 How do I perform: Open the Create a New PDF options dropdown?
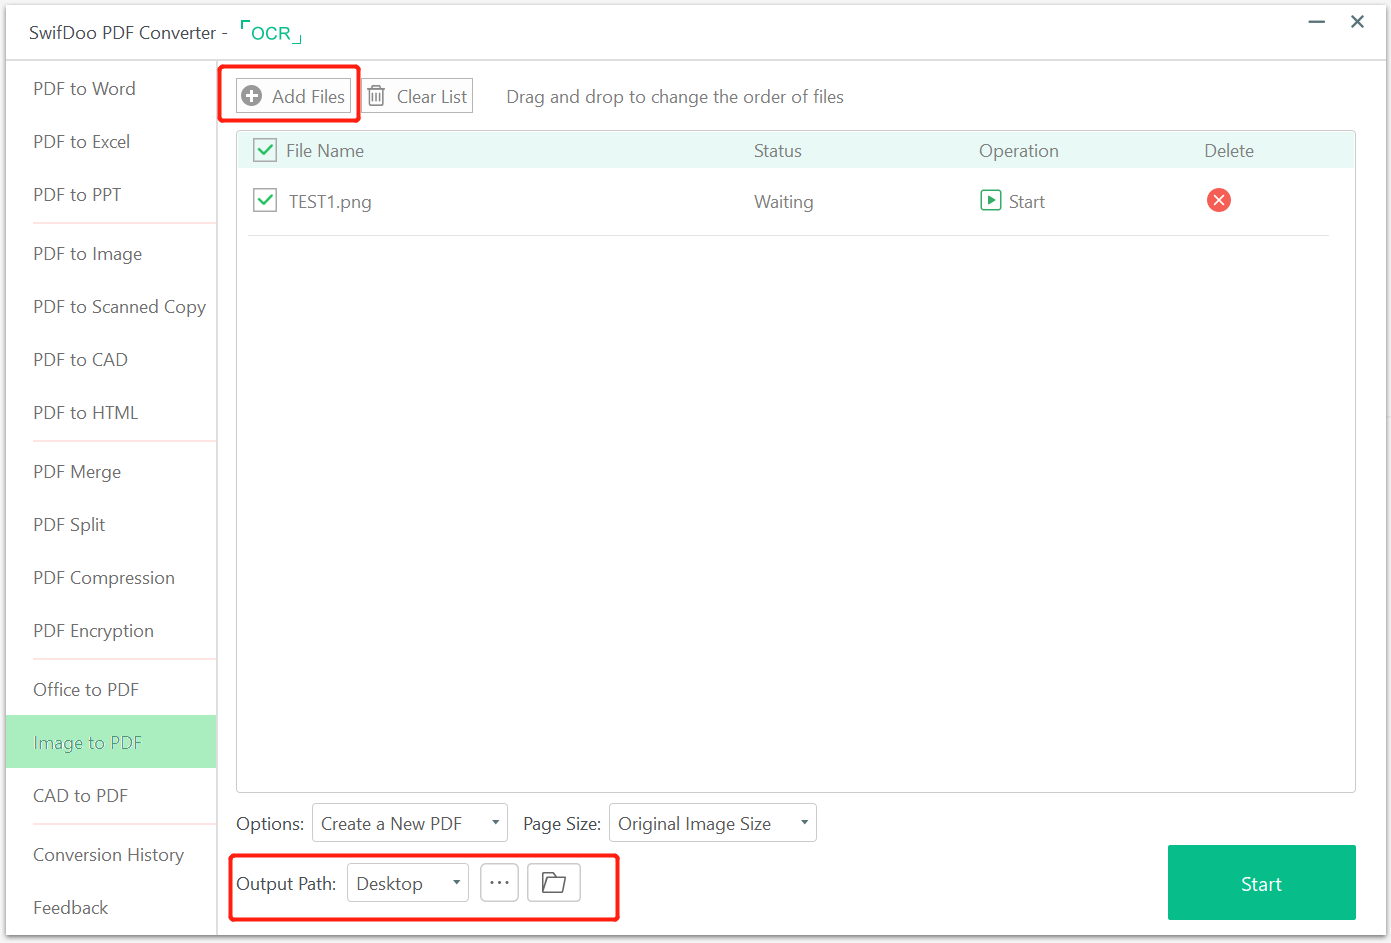[x=410, y=823]
